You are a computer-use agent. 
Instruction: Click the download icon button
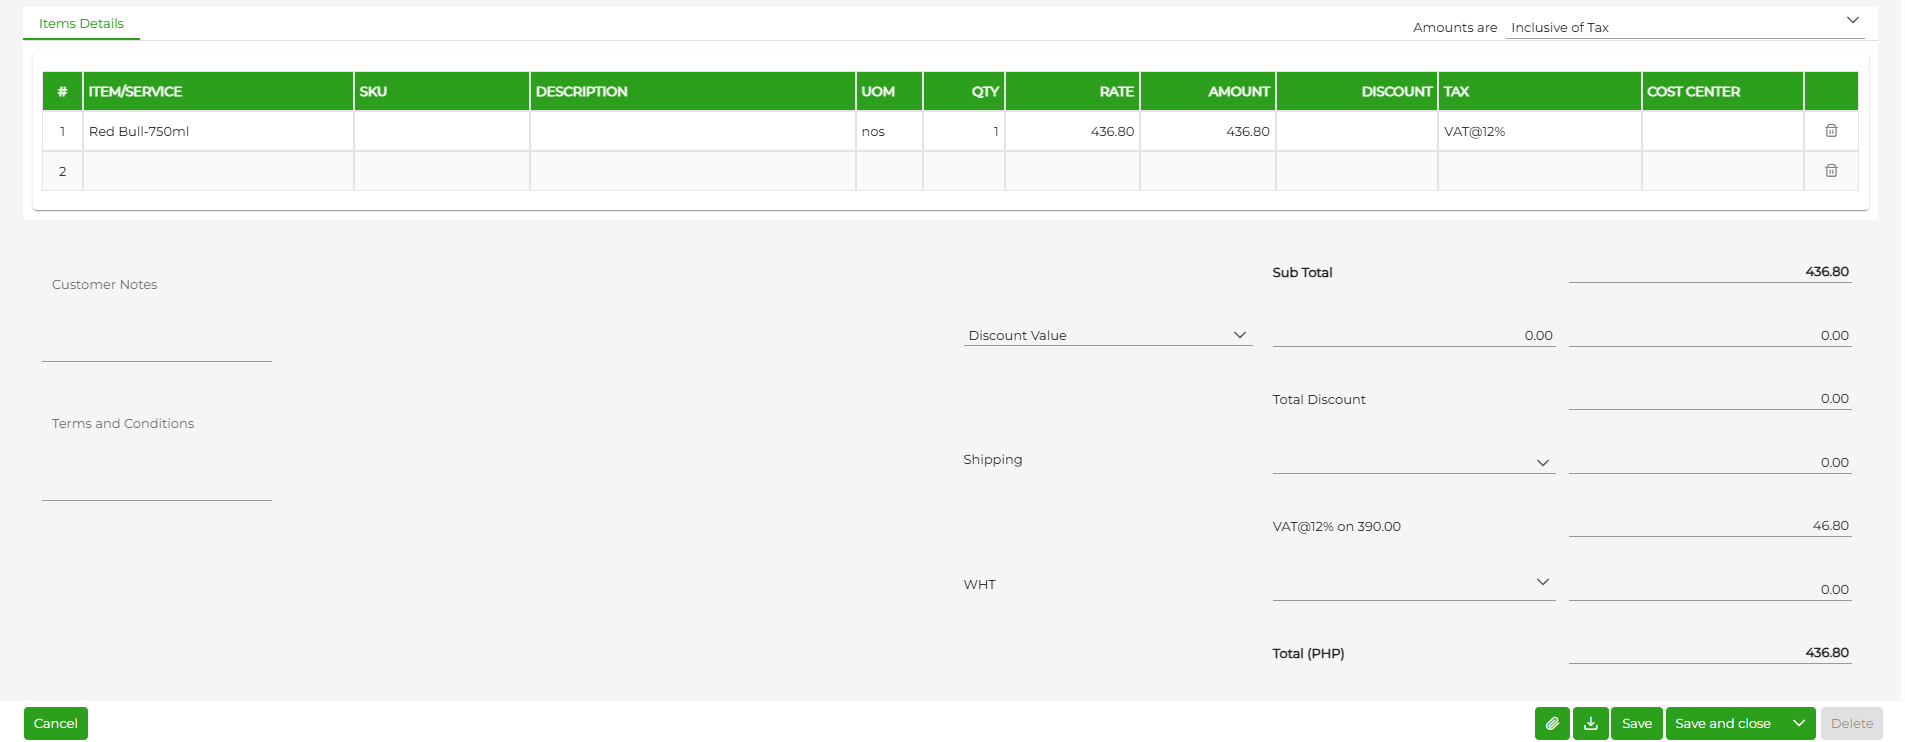pos(1590,723)
